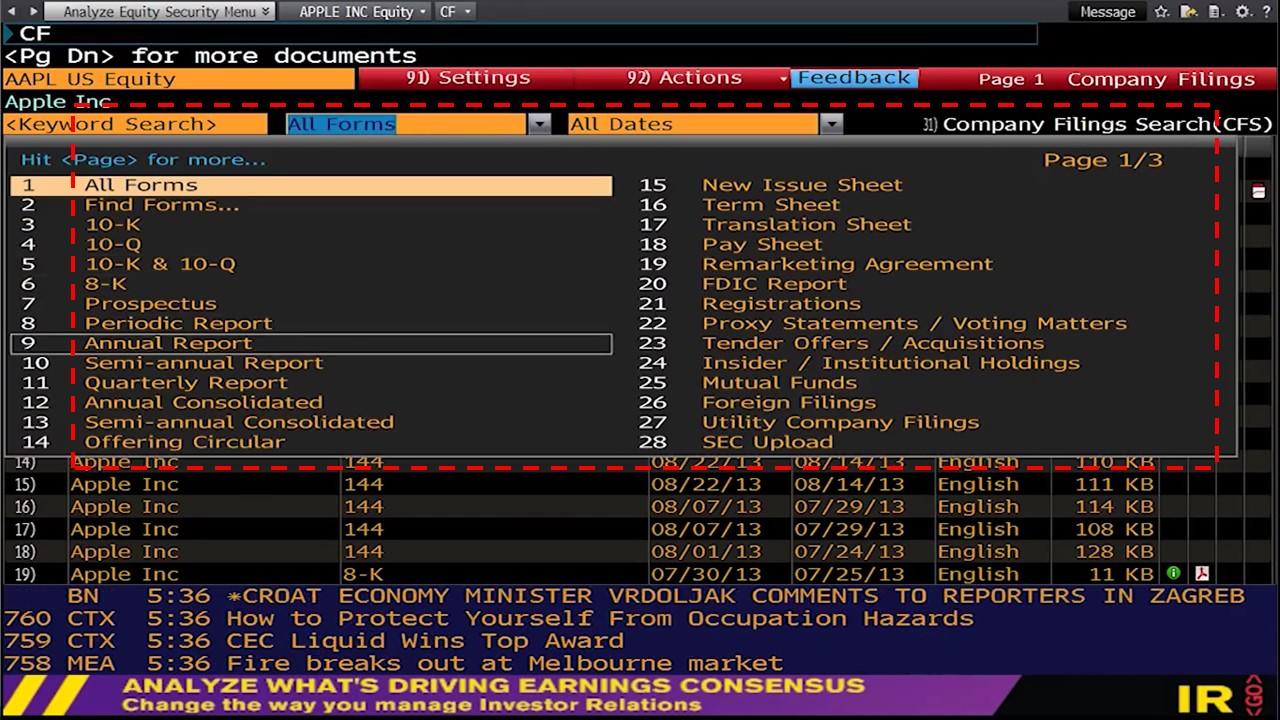Select Semi-annual Report option
This screenshot has height=720, width=1280.
pos(204,363)
